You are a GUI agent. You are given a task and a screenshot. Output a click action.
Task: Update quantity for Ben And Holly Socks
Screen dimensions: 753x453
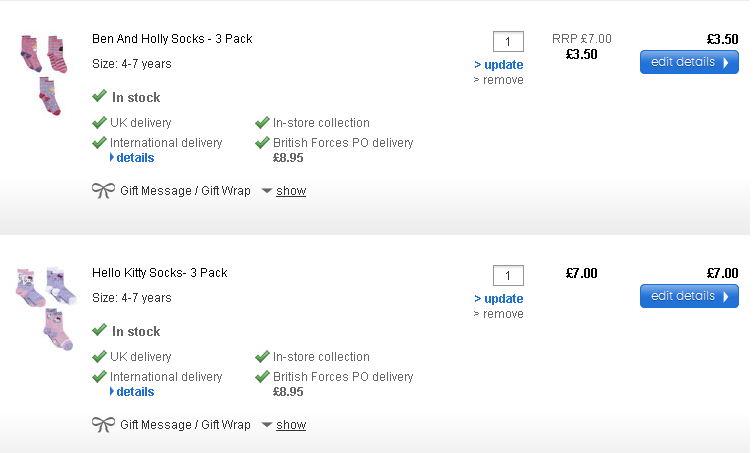click(x=498, y=65)
